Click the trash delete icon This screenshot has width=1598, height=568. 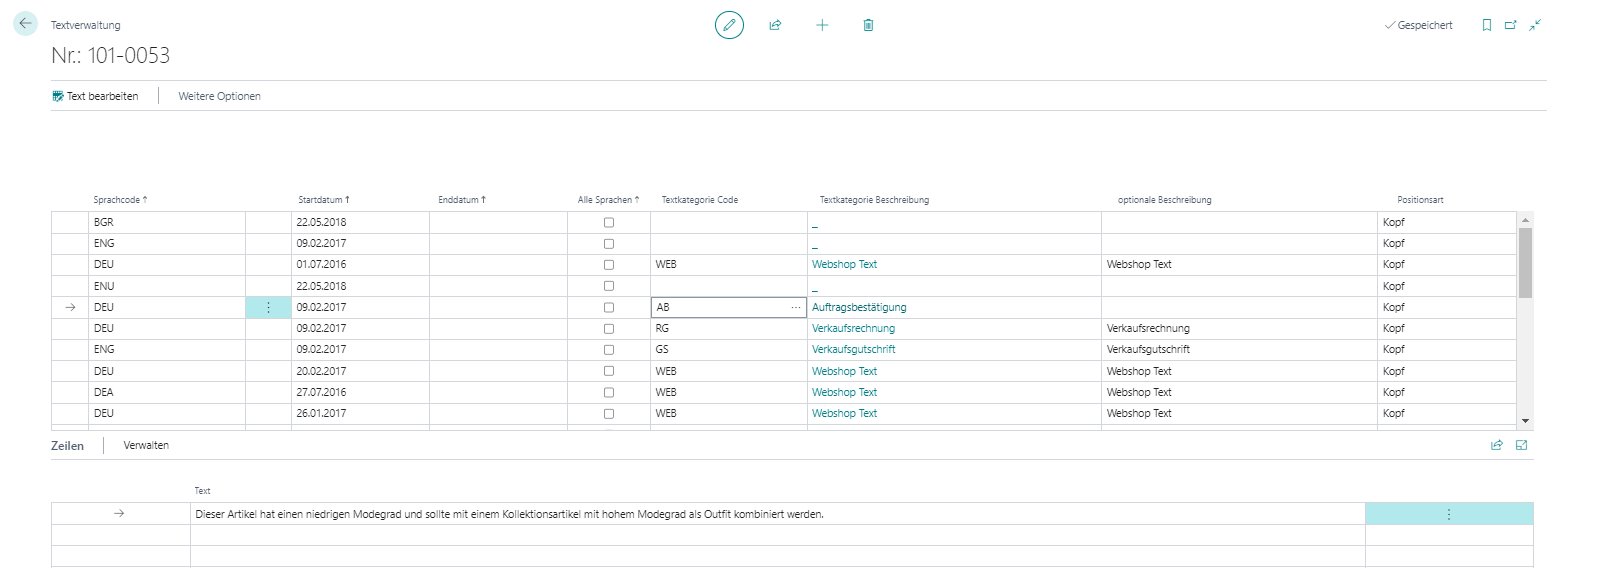point(868,25)
